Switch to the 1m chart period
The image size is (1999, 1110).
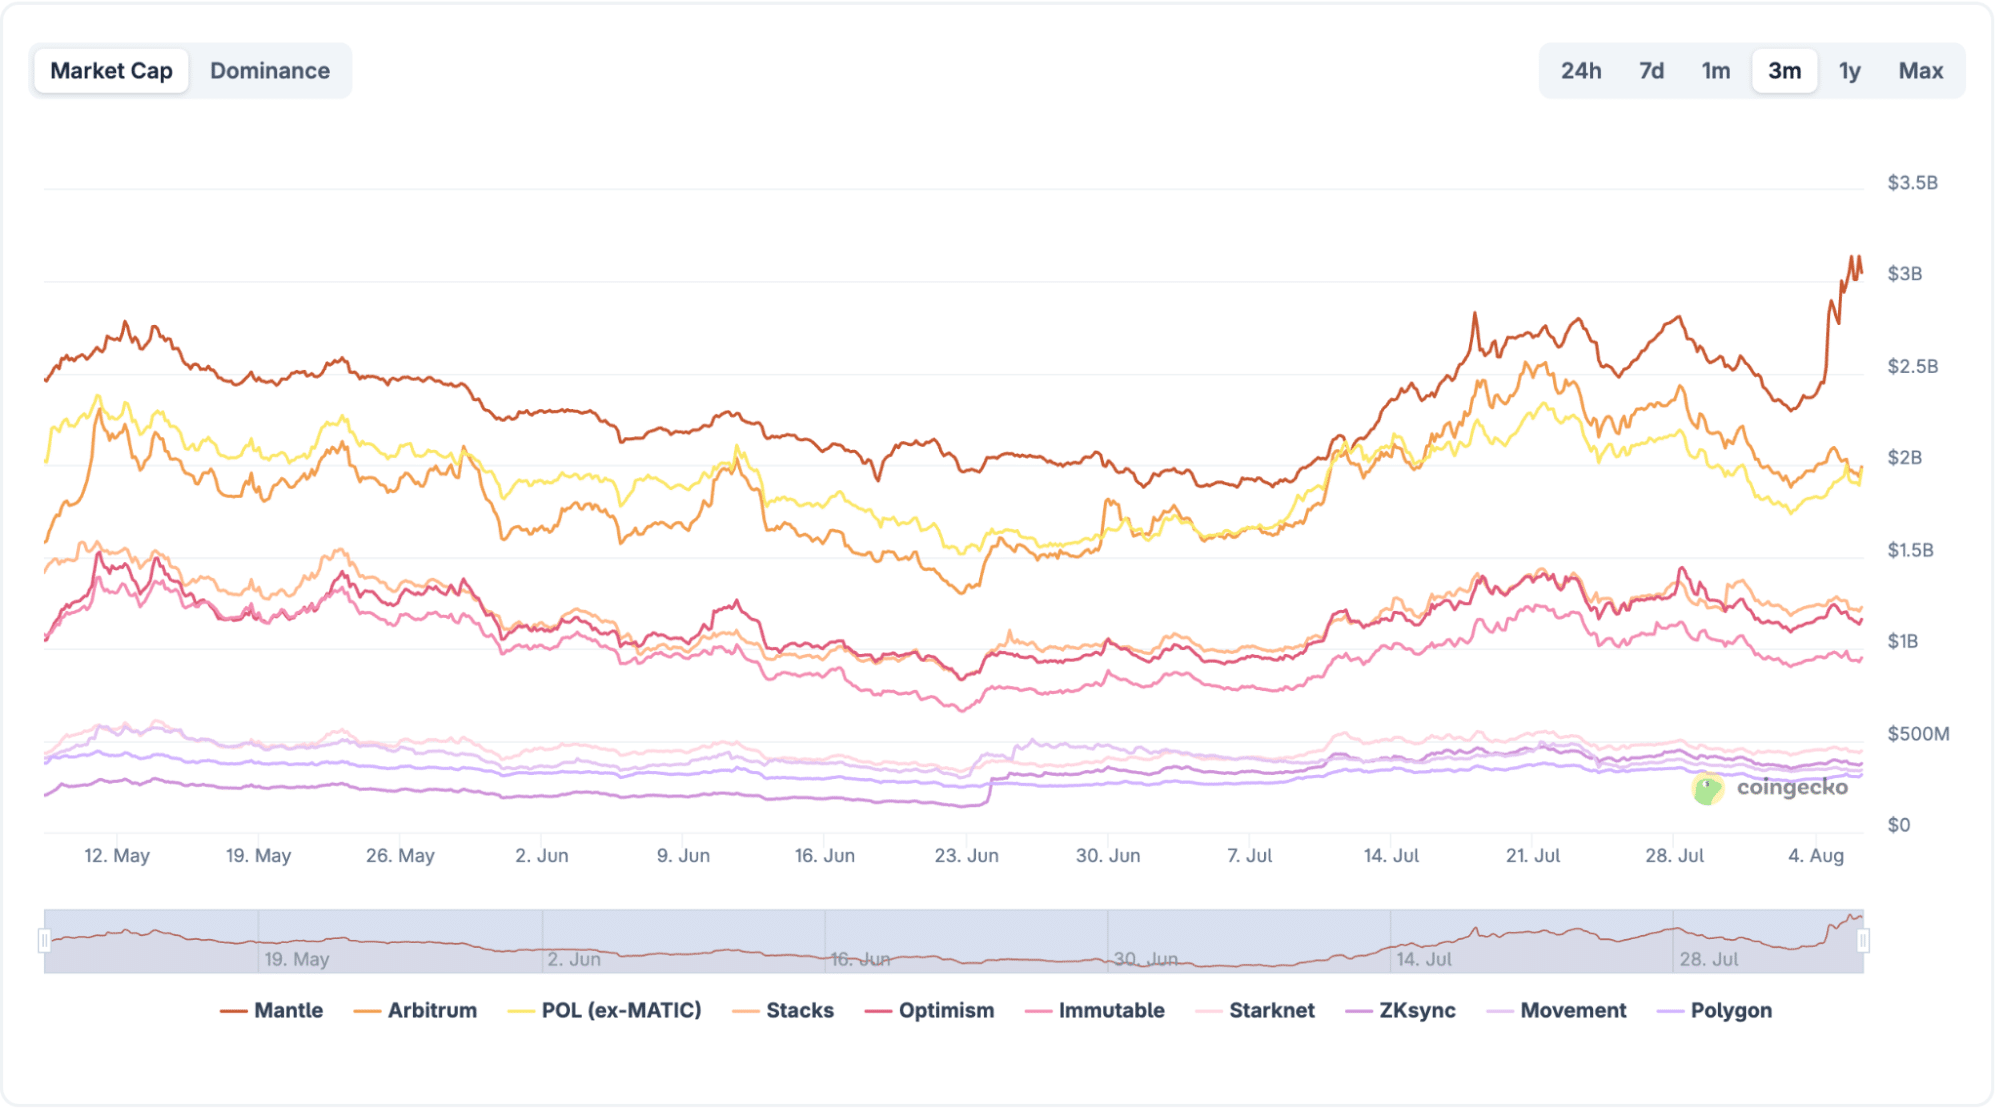(x=1715, y=70)
